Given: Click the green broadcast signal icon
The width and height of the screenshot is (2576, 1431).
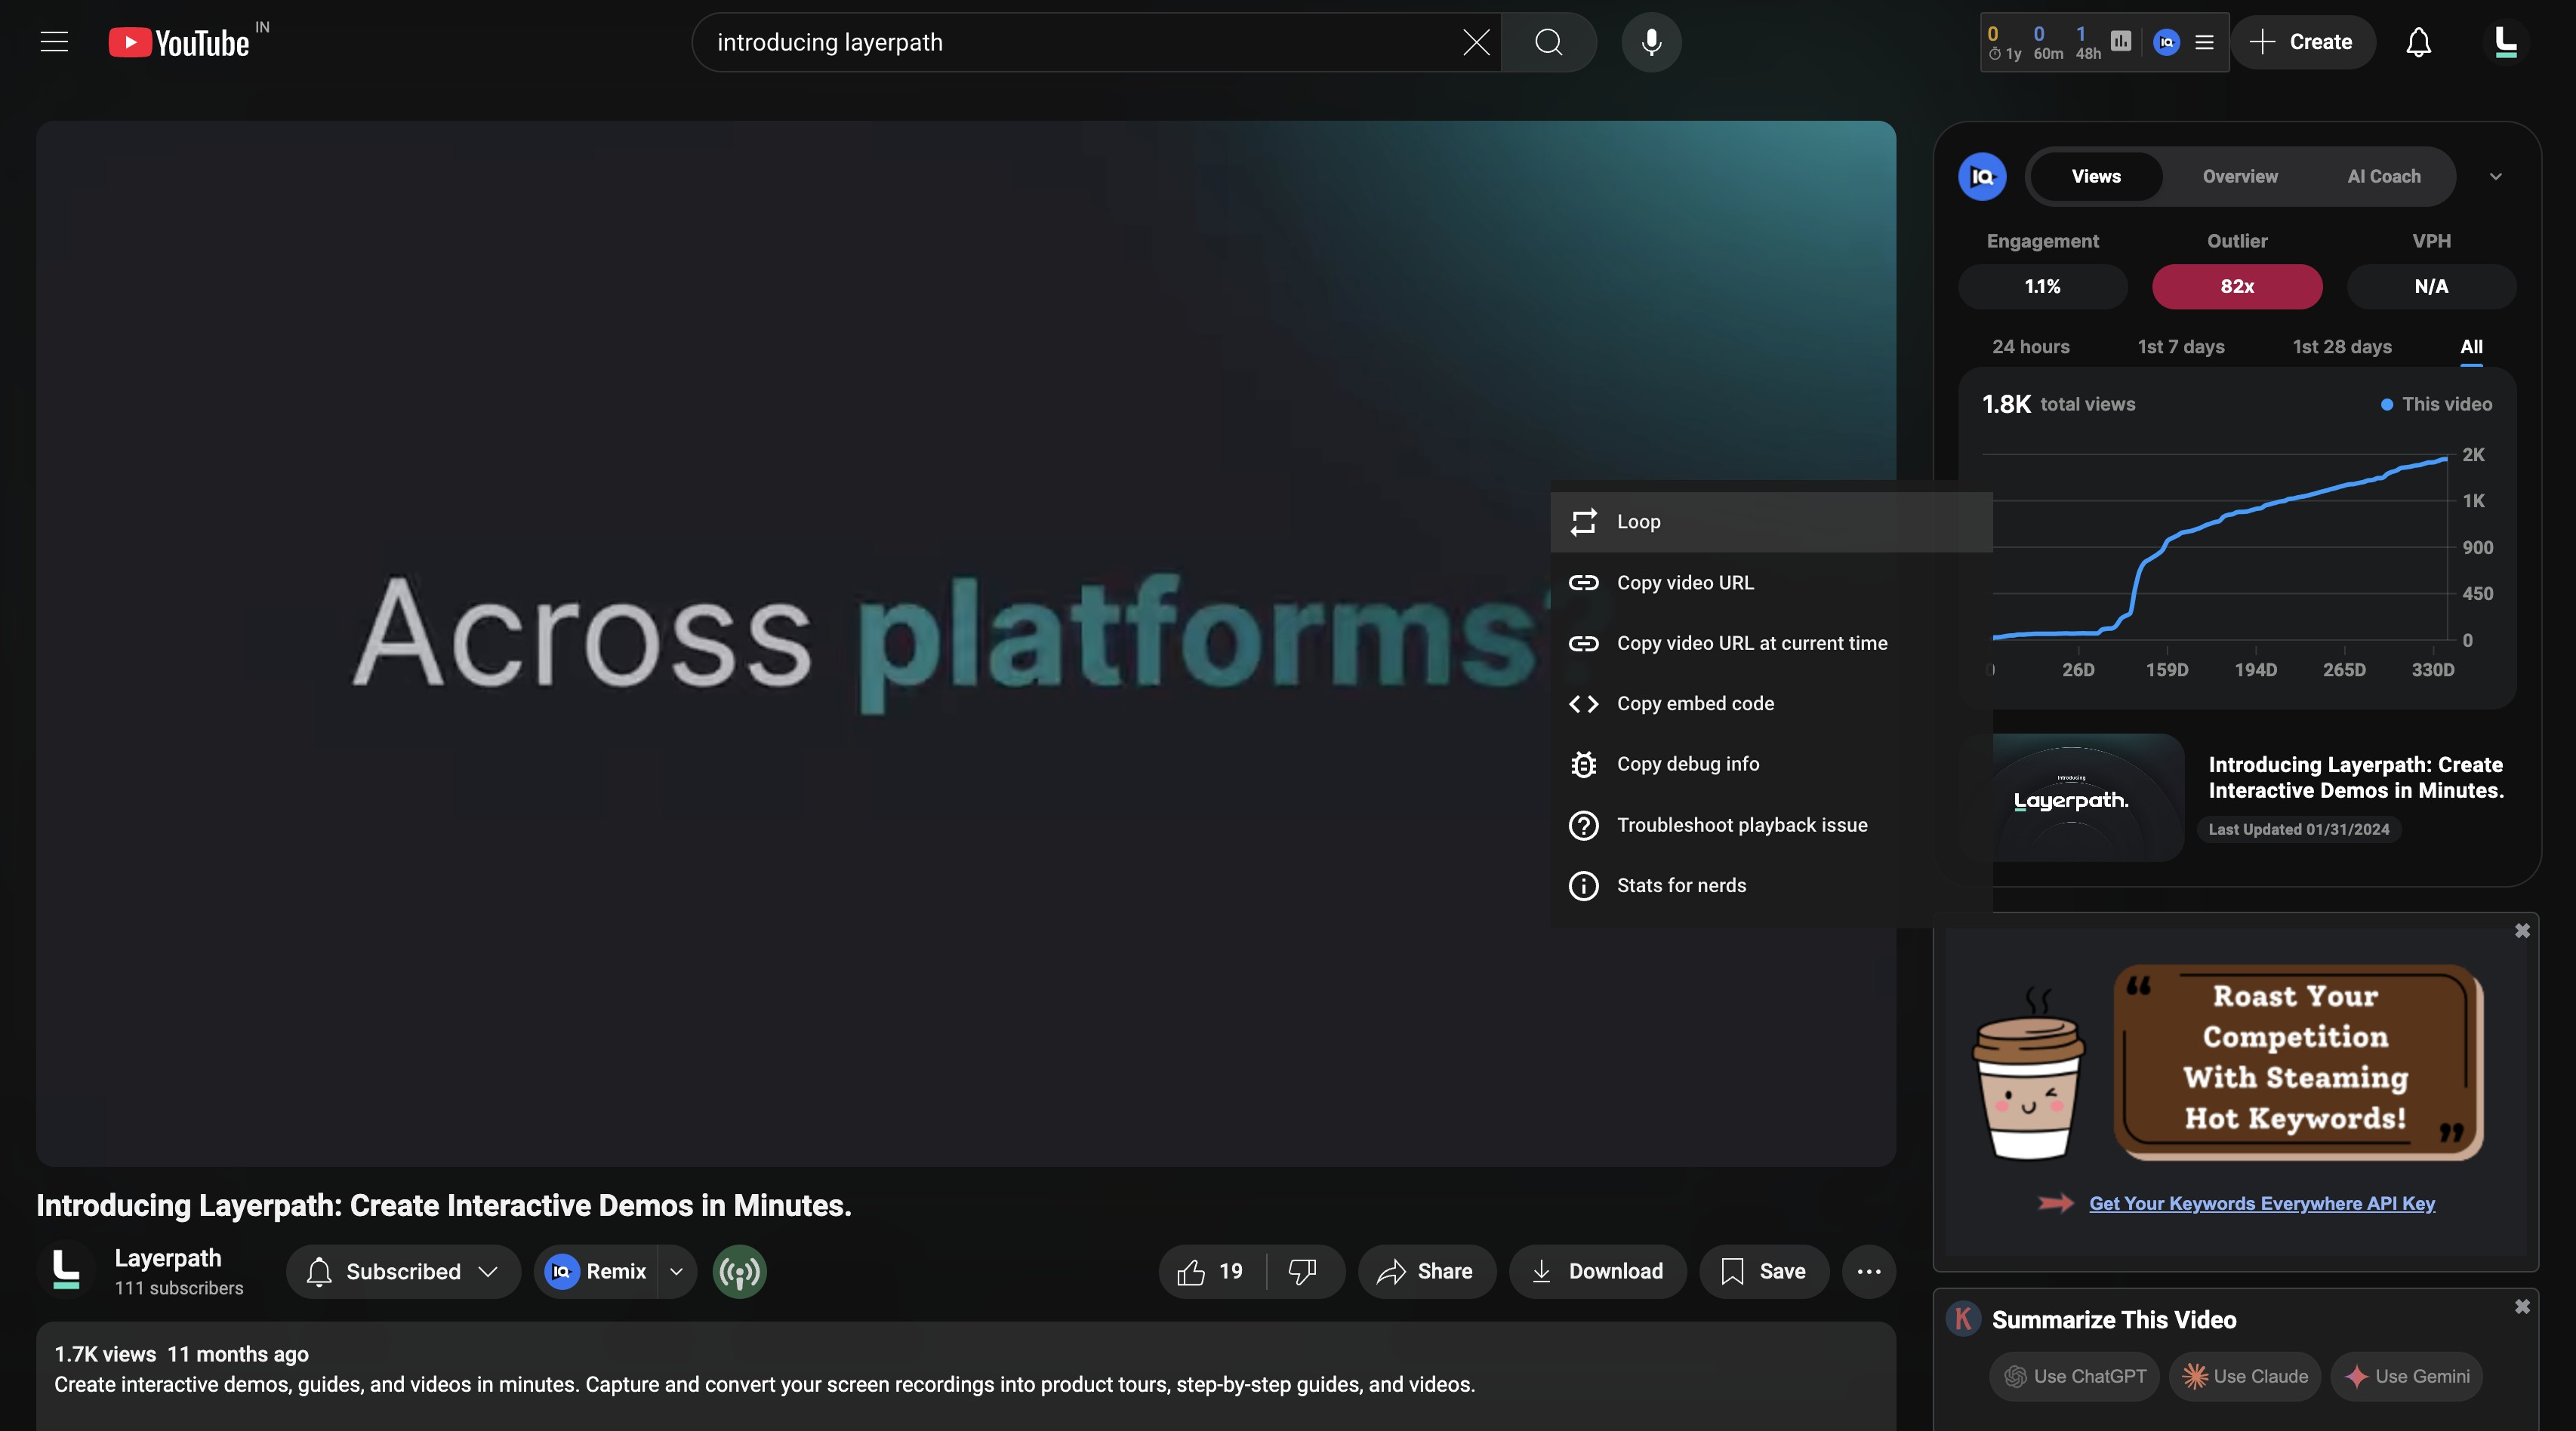Looking at the screenshot, I should [x=740, y=1271].
